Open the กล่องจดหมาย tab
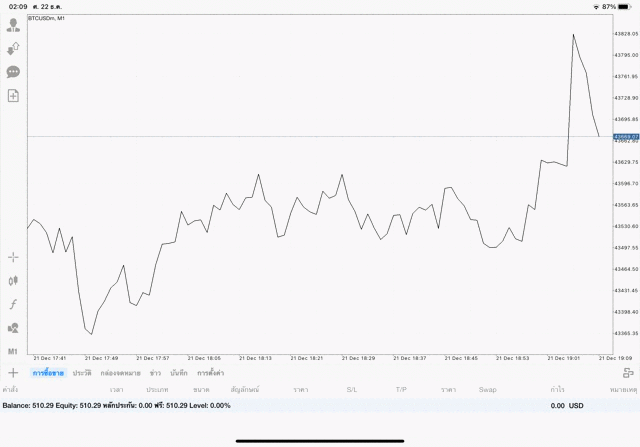640x447 pixels. pyautogui.click(x=120, y=372)
